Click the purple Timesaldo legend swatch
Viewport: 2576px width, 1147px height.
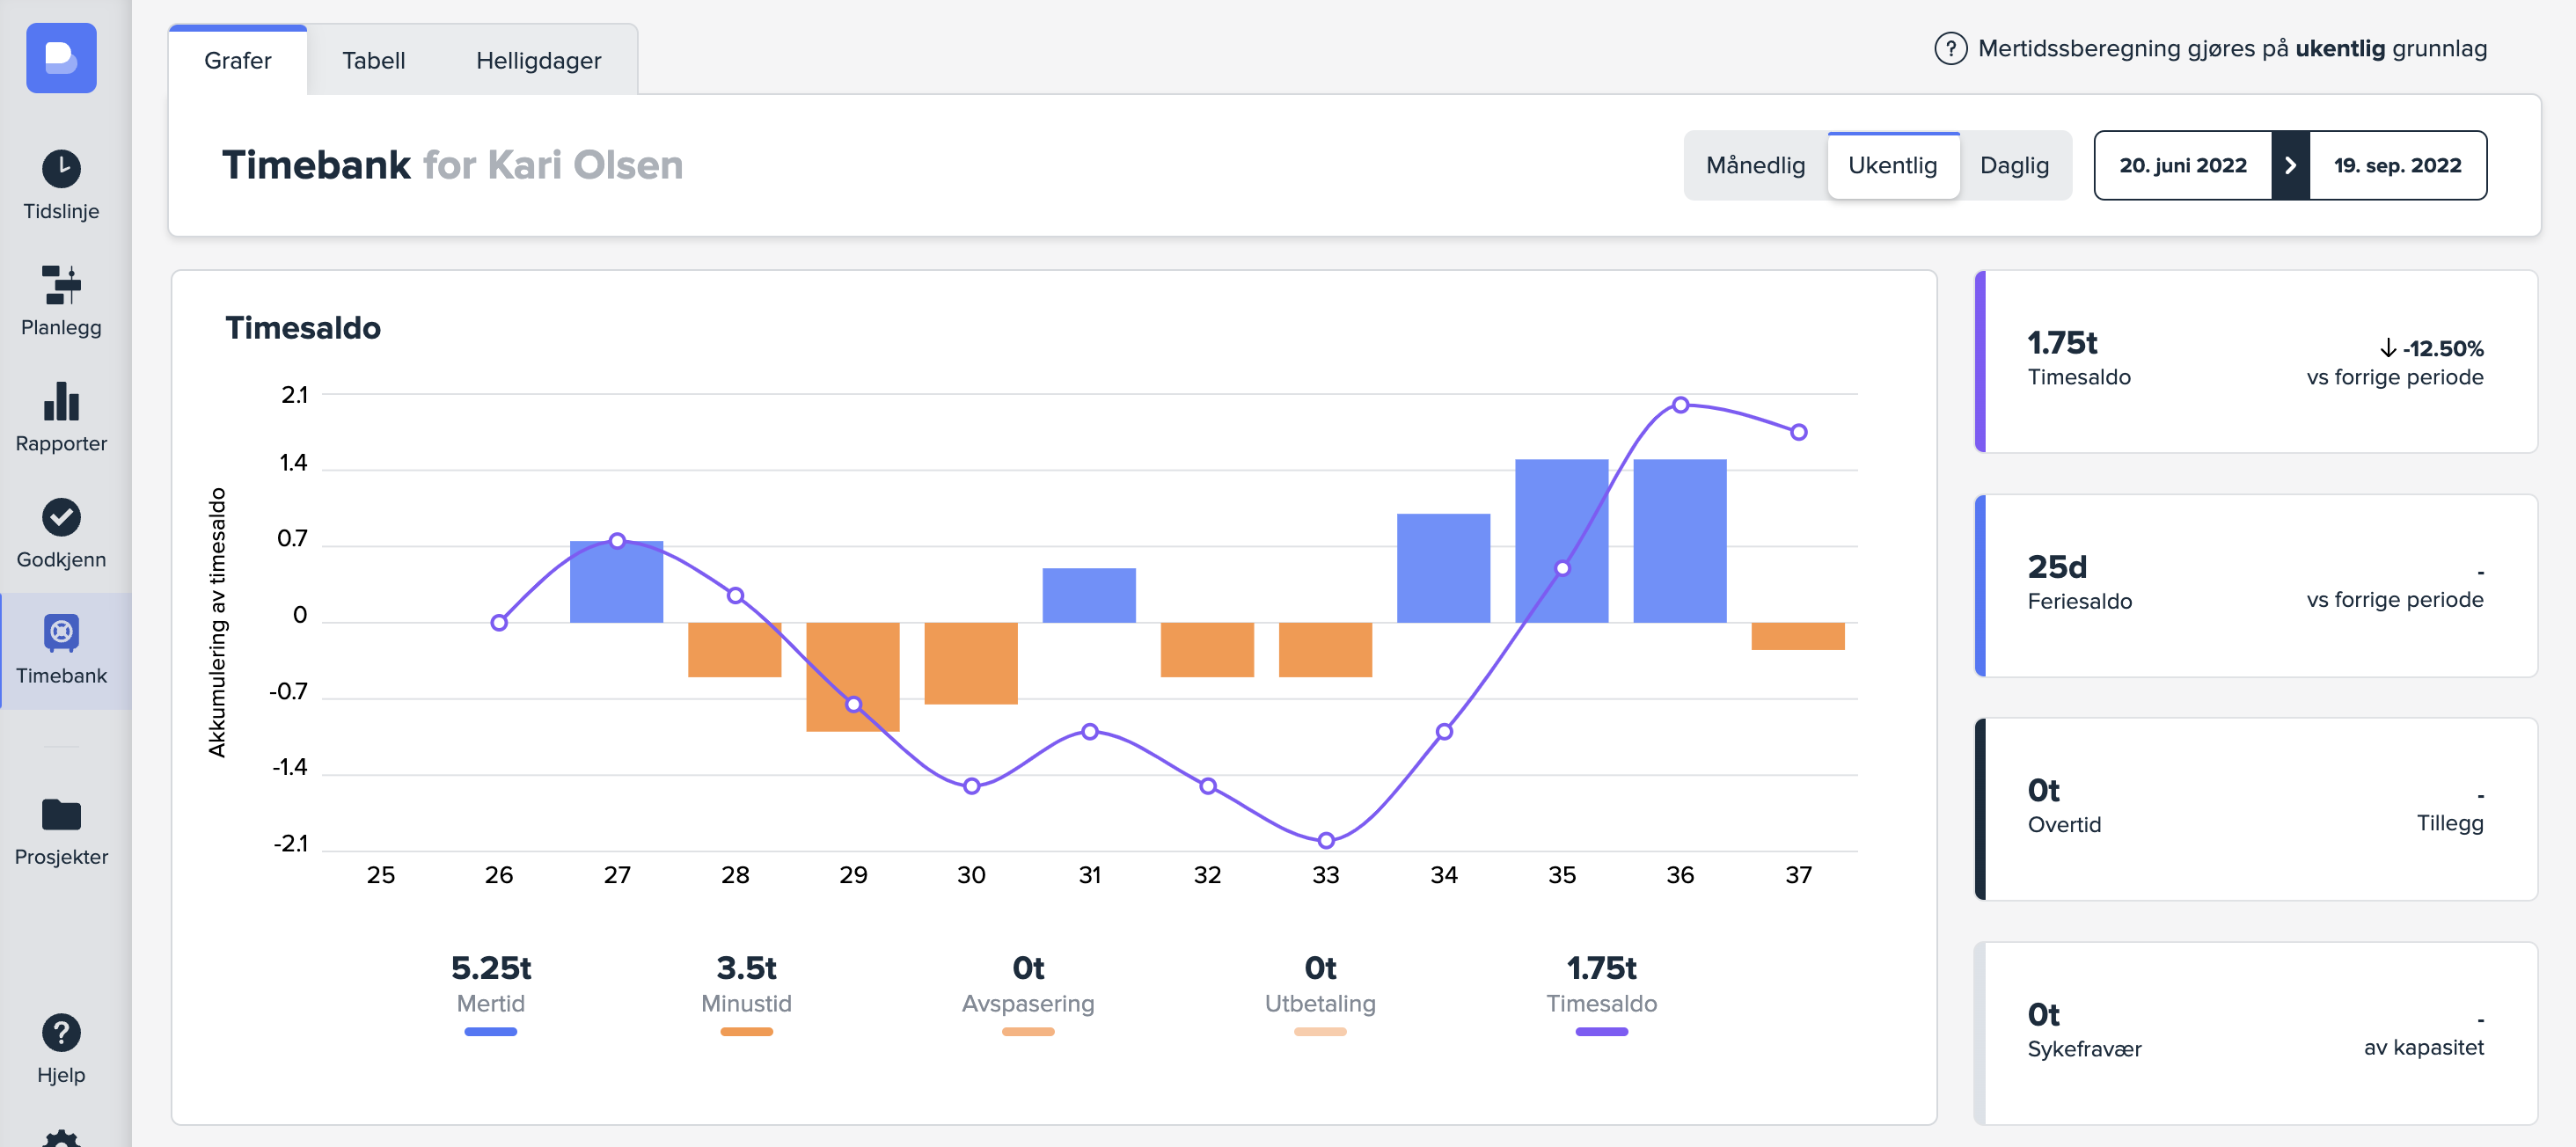[1601, 1031]
